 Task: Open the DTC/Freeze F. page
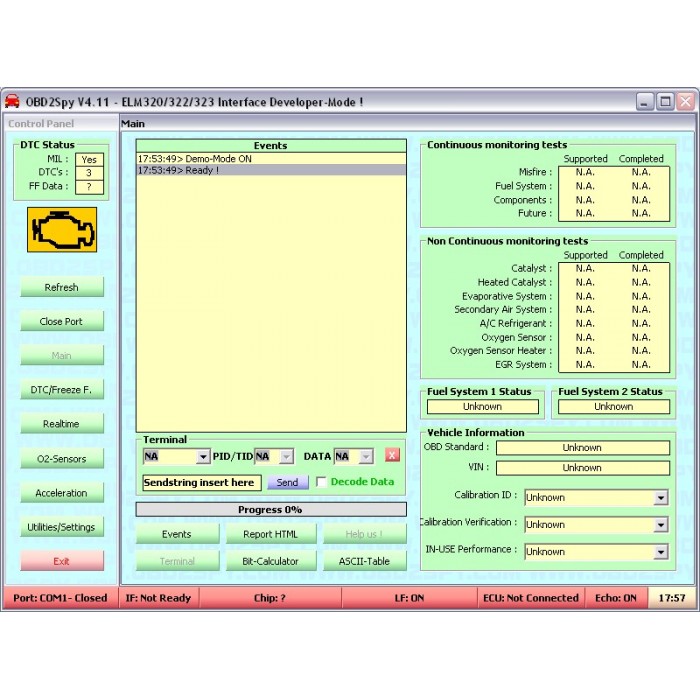pos(61,390)
